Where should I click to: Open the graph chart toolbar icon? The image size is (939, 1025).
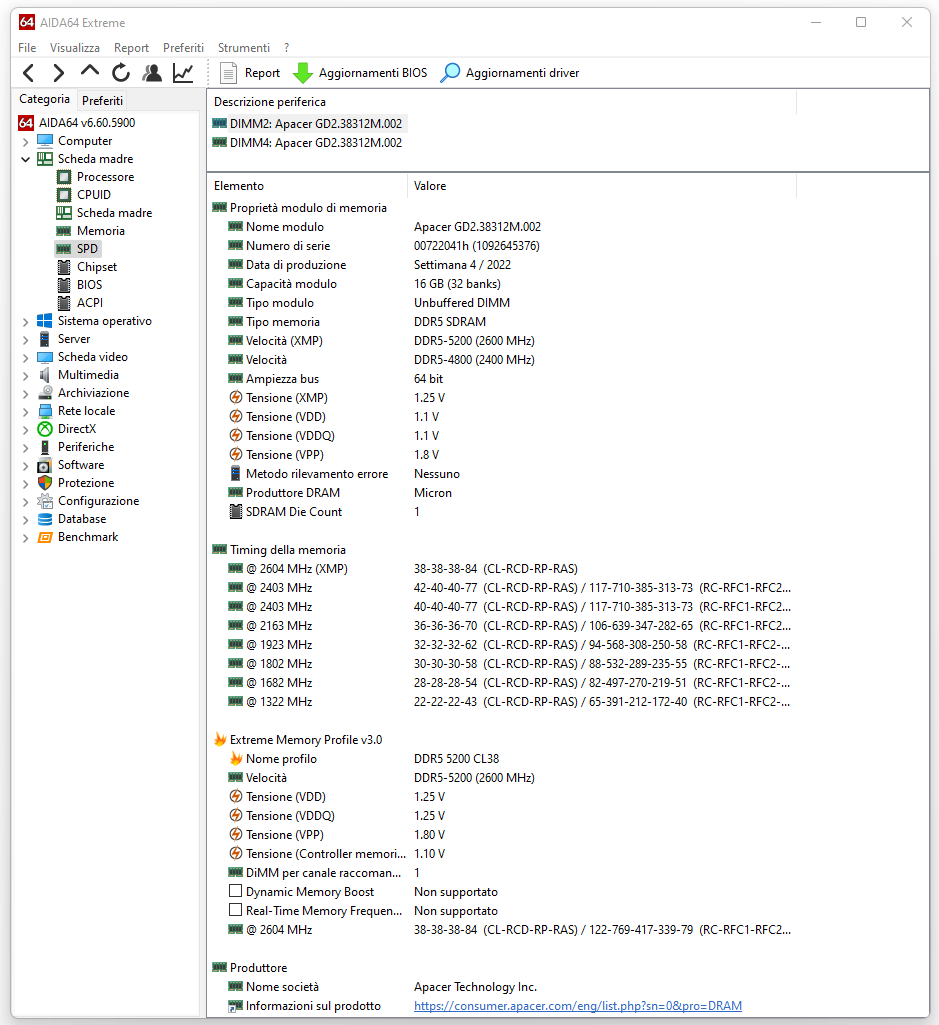tap(183, 73)
